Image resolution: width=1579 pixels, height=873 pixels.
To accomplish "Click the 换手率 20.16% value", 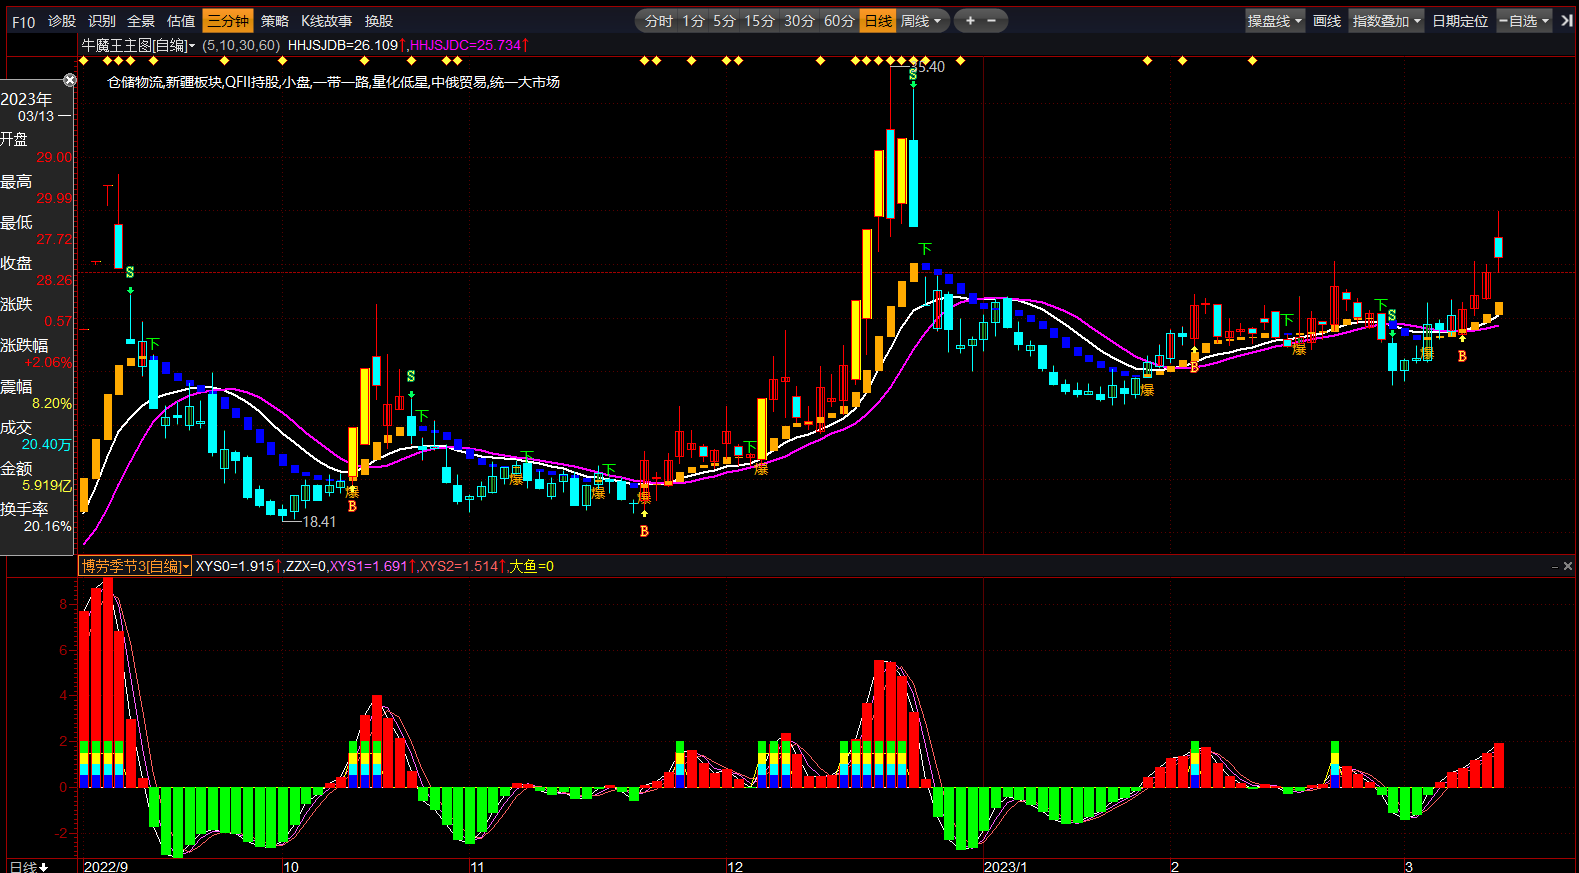I will 48,526.
